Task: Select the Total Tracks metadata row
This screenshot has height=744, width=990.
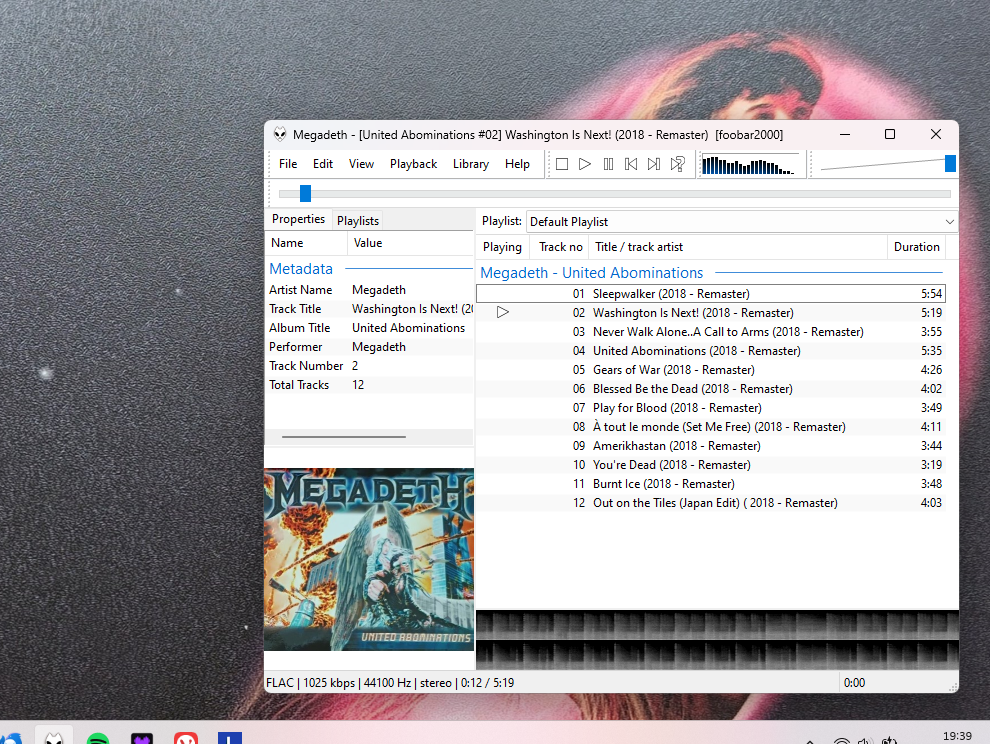Action: (369, 385)
